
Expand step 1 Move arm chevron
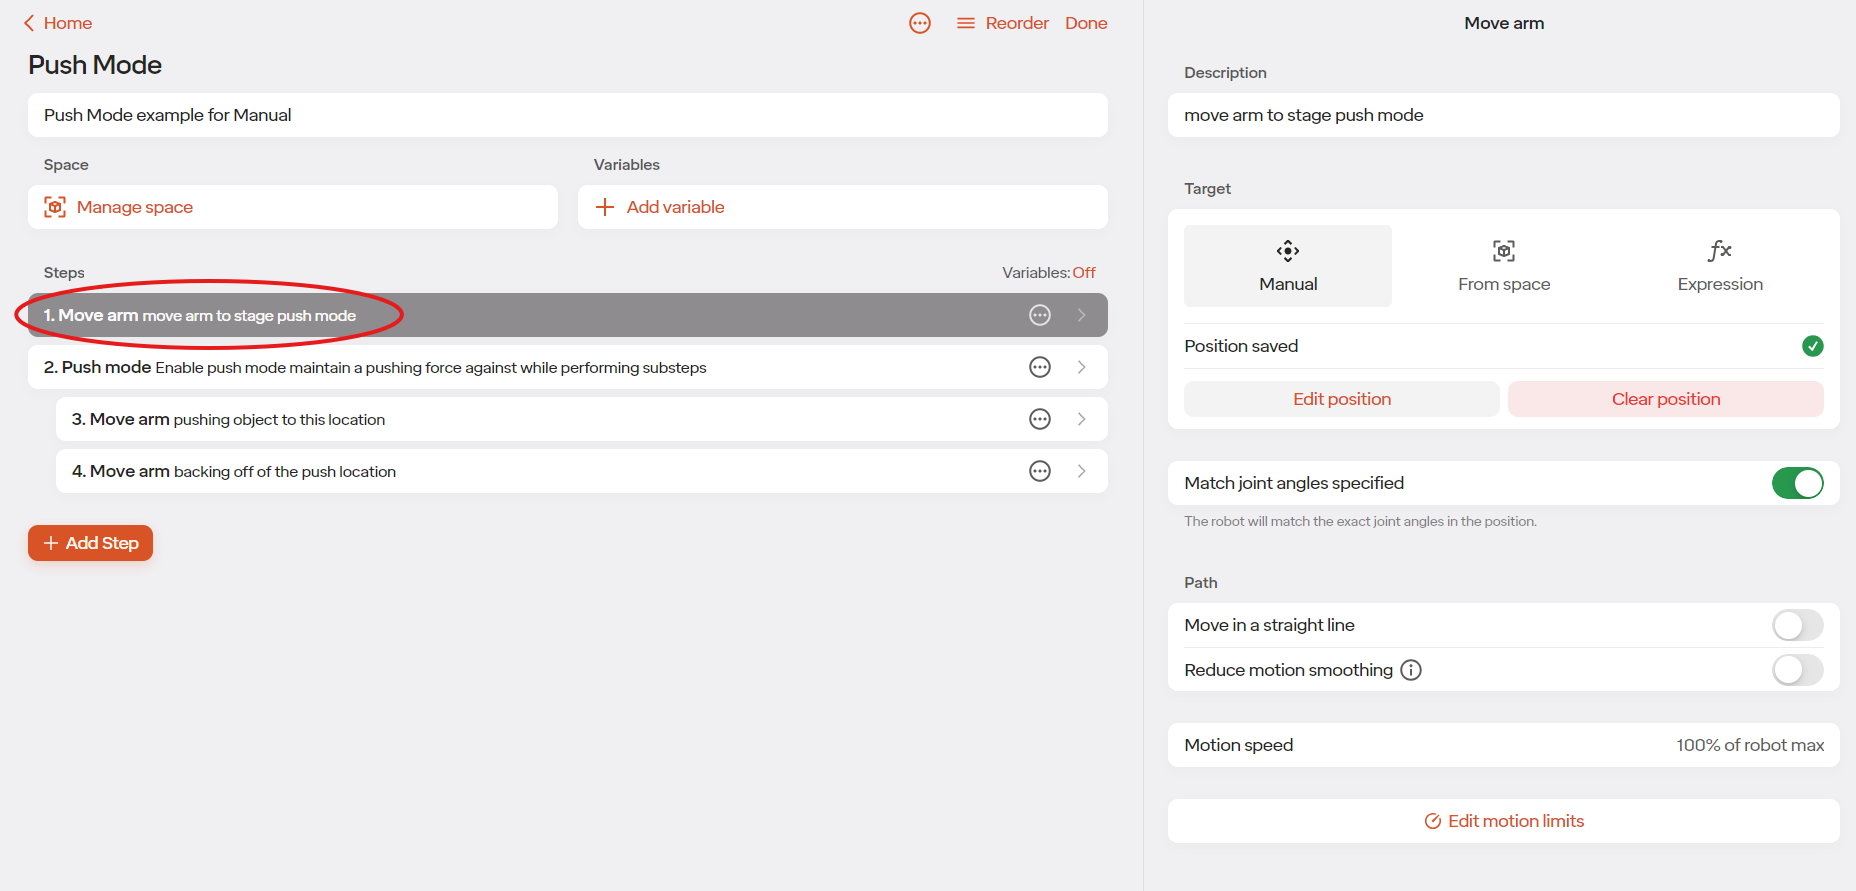point(1081,315)
